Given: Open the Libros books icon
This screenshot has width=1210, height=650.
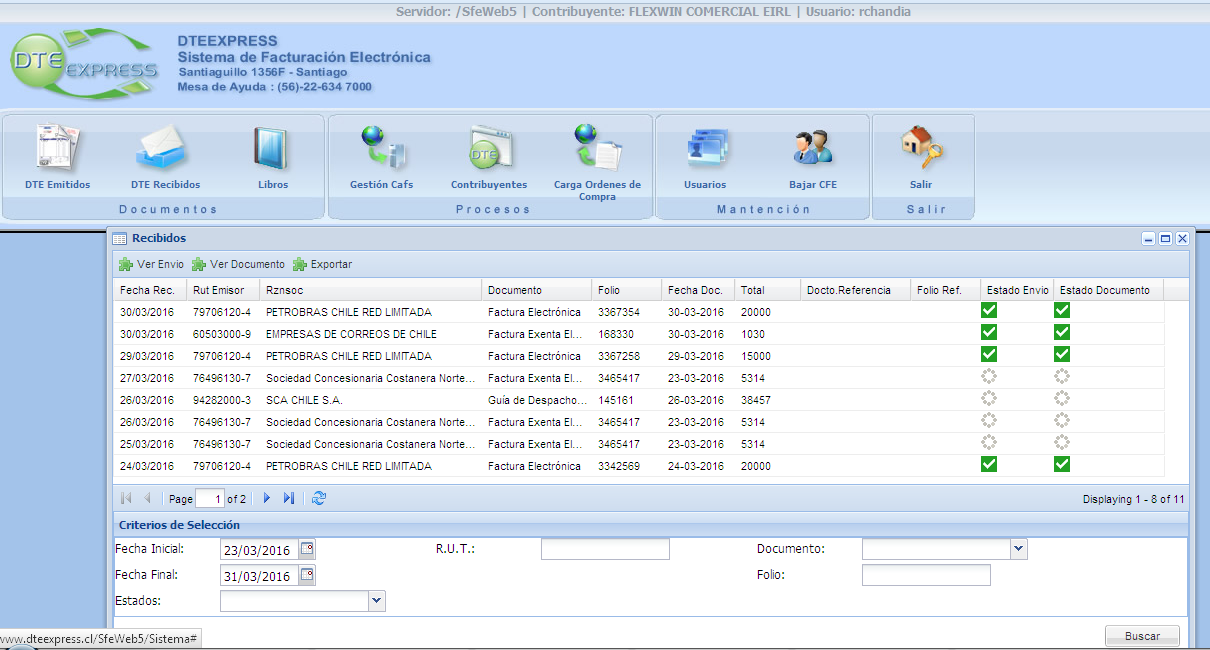Looking at the screenshot, I should tap(272, 149).
